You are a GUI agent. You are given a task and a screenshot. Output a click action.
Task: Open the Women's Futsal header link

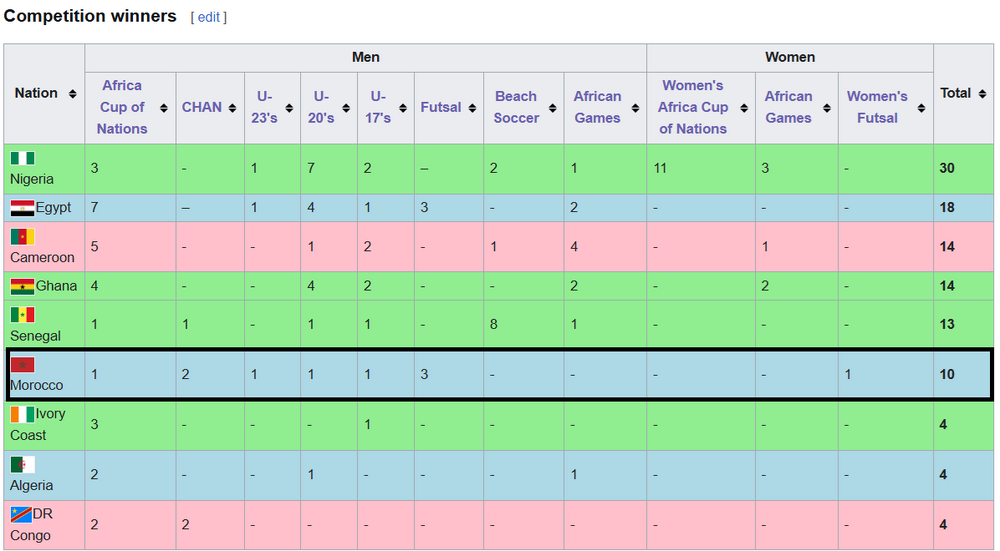pyautogui.click(x=877, y=107)
